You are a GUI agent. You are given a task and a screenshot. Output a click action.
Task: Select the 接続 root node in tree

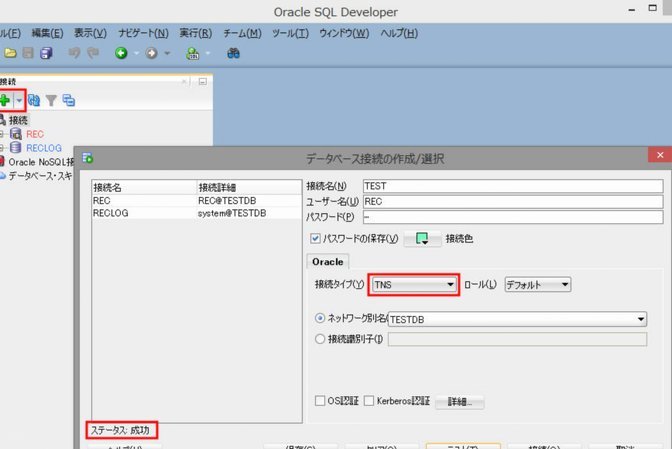(18, 120)
